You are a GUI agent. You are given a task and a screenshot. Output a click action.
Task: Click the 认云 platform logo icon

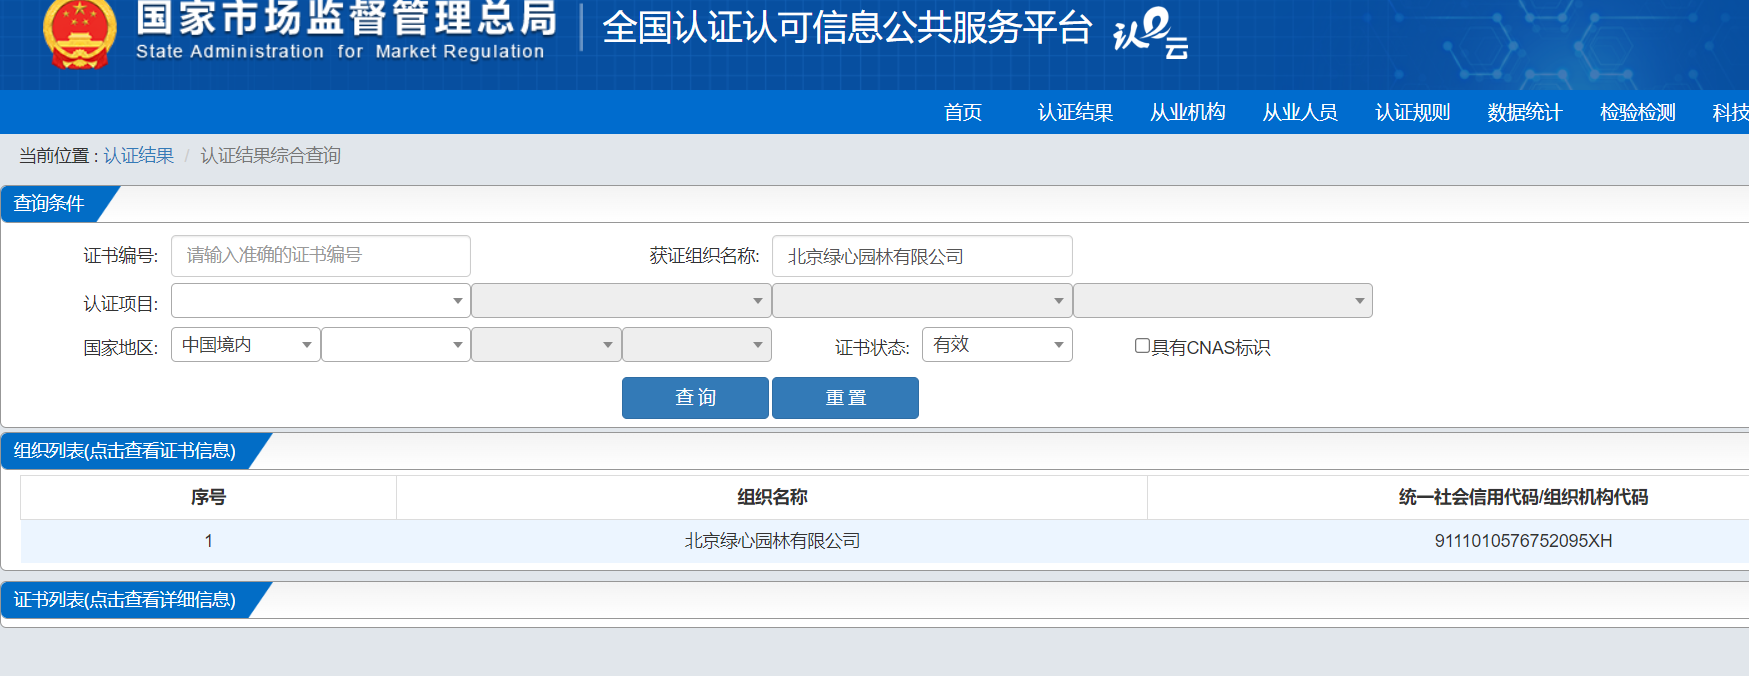(1151, 33)
